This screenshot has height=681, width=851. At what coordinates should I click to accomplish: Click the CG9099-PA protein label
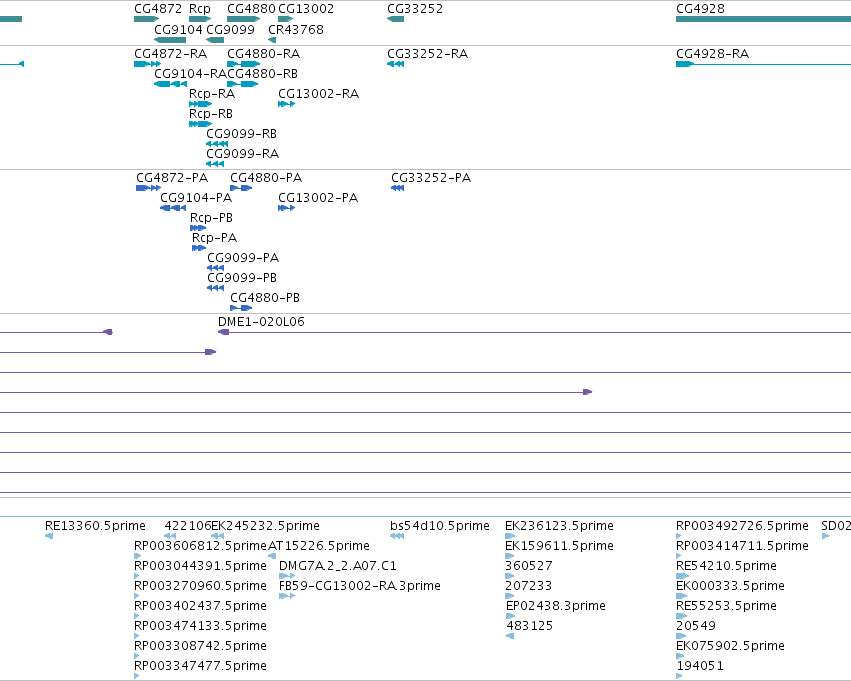[243, 258]
